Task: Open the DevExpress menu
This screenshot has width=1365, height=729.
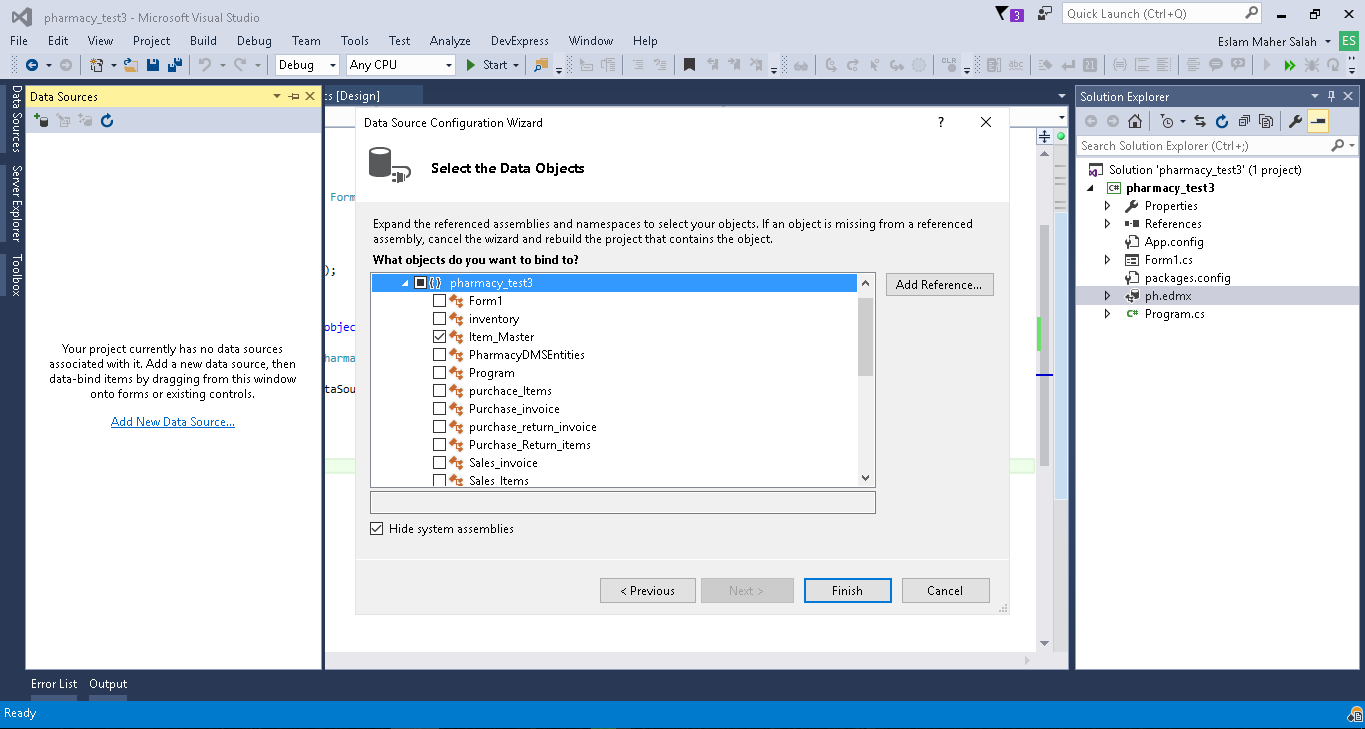Action: click(520, 41)
